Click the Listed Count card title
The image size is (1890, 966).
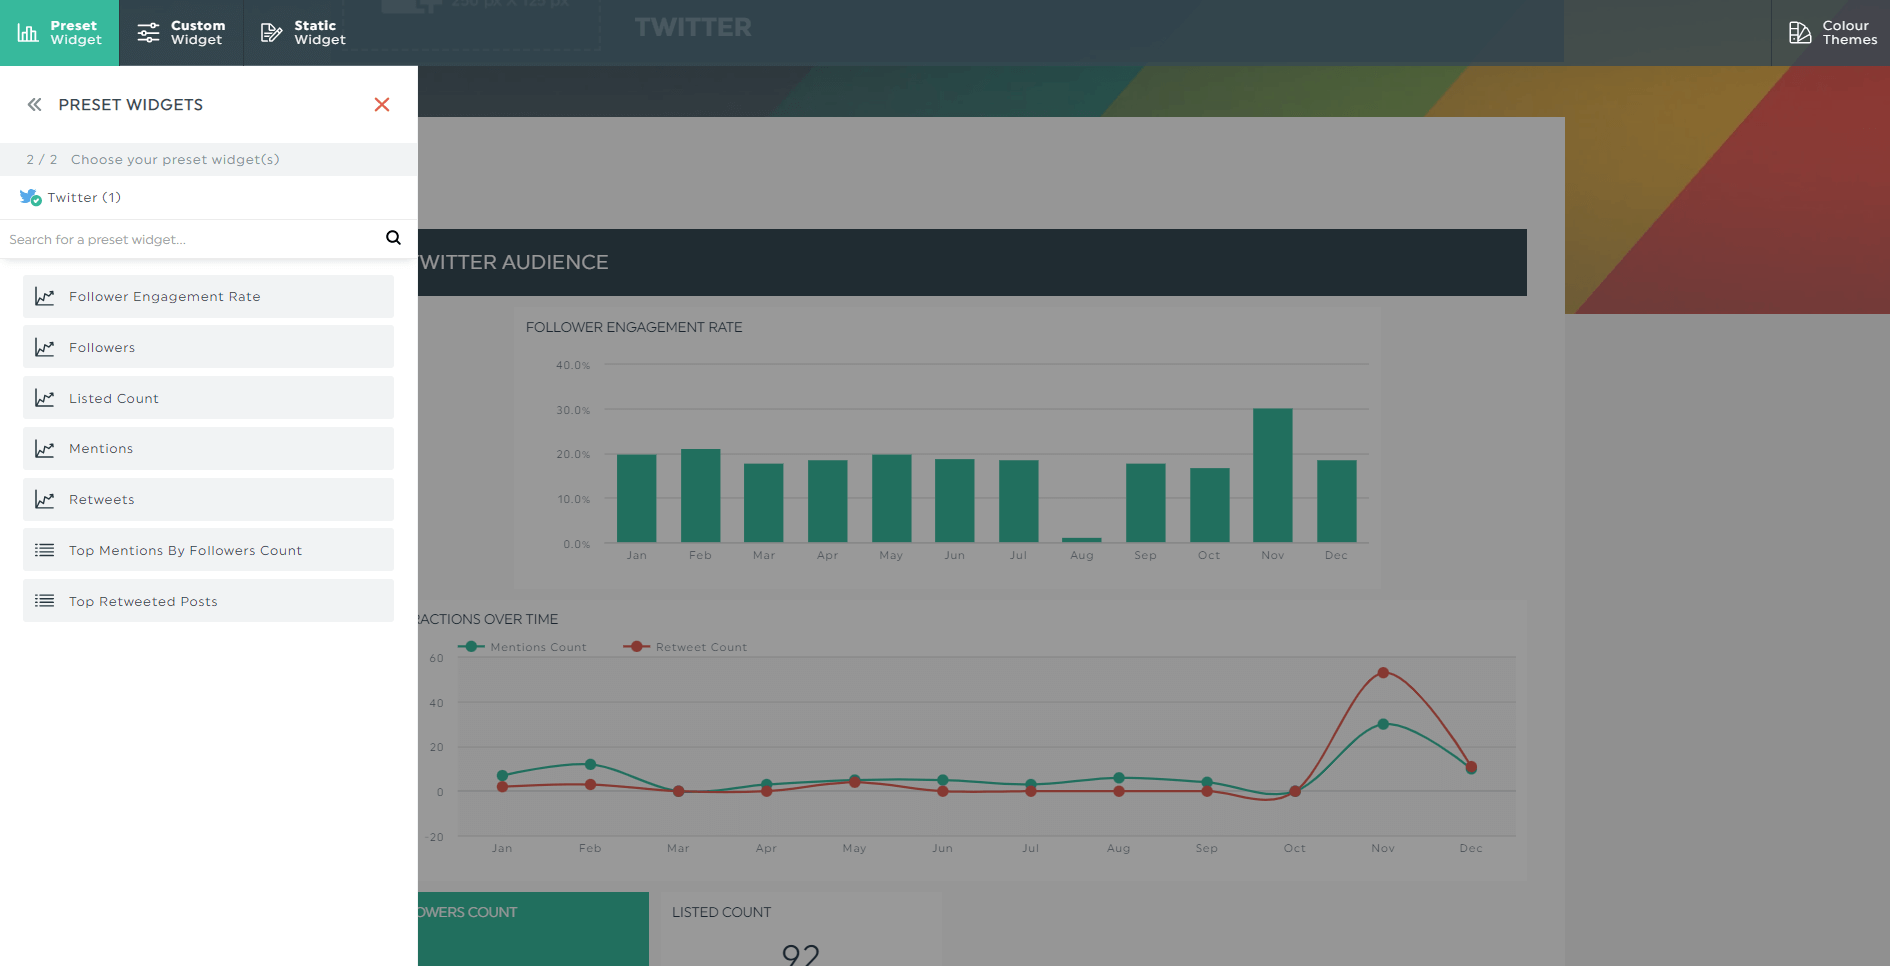click(721, 912)
